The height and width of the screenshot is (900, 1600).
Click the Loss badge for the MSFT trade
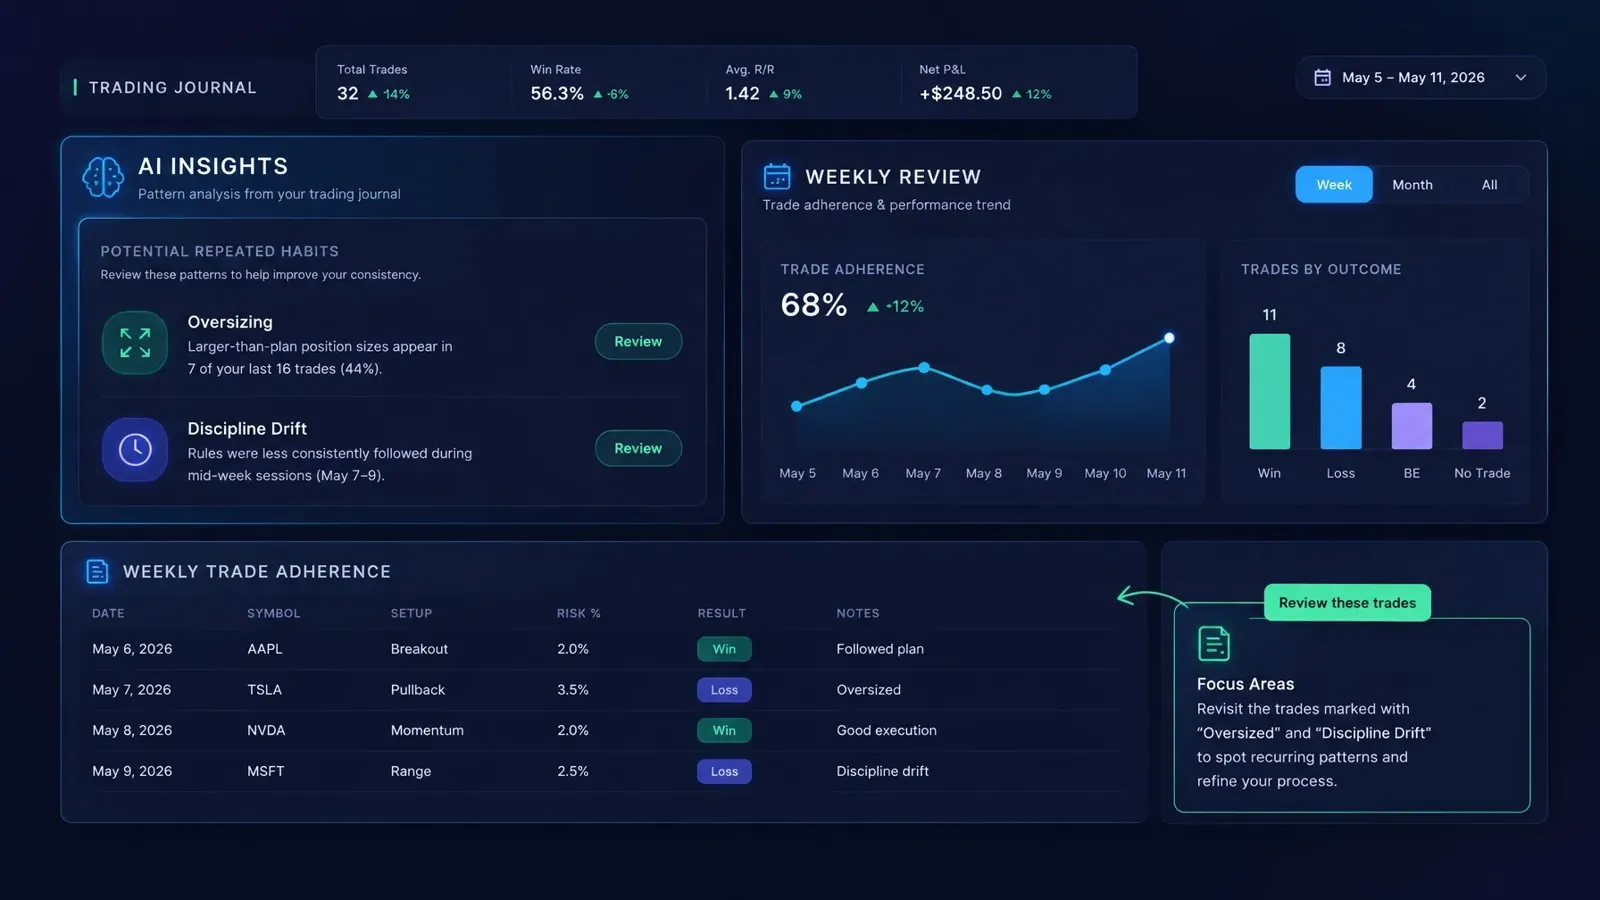(724, 772)
